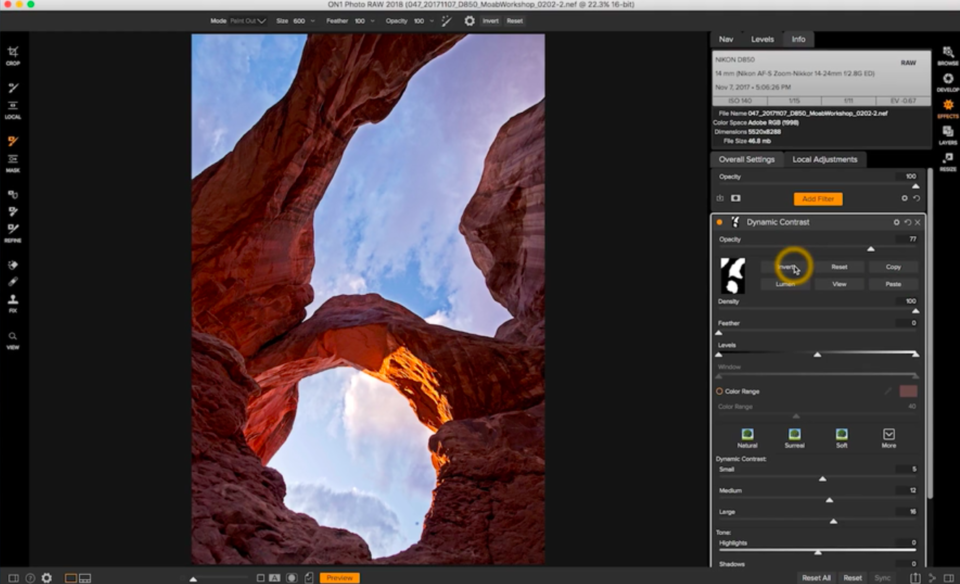The height and width of the screenshot is (584, 960).
Task: Click the Overall Settings reset arrow
Action: tap(917, 198)
